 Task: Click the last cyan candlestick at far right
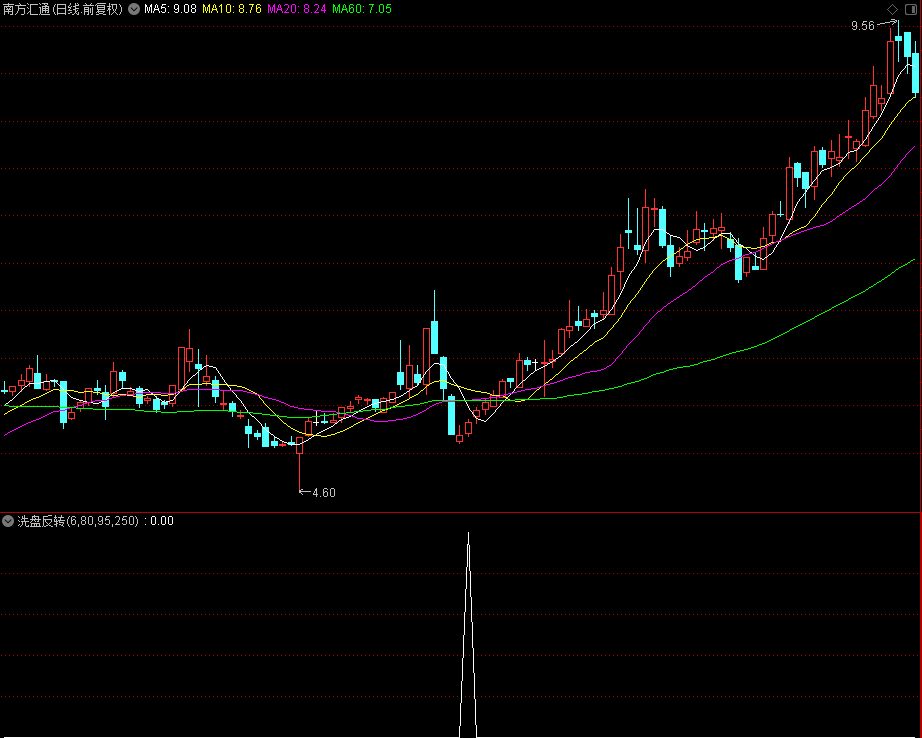pos(914,75)
